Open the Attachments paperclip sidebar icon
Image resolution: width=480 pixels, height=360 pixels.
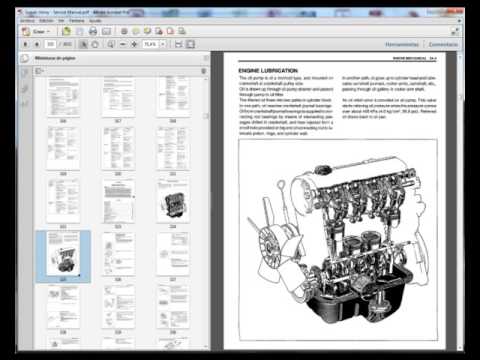25,89
